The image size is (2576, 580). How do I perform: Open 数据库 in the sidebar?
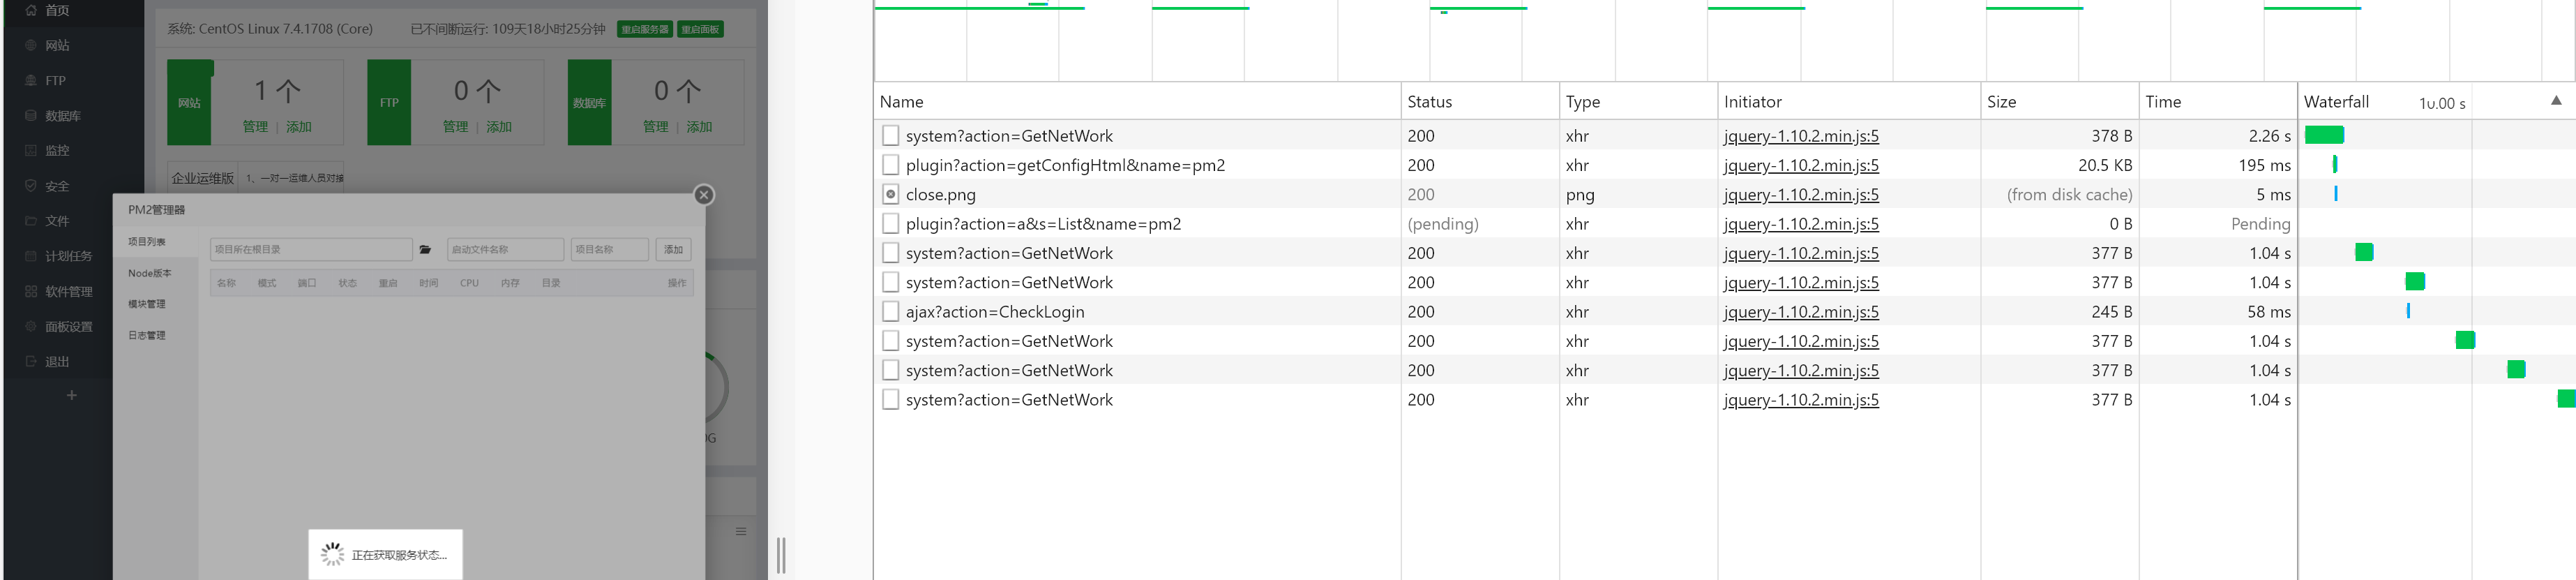[62, 116]
